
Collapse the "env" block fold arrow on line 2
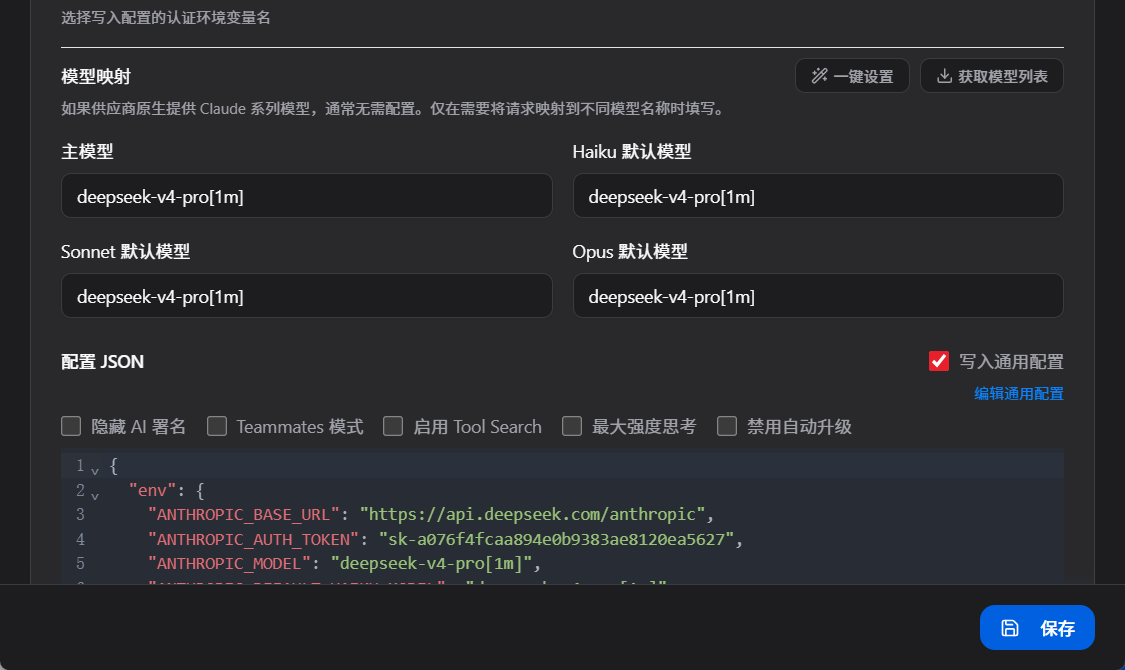(95, 495)
